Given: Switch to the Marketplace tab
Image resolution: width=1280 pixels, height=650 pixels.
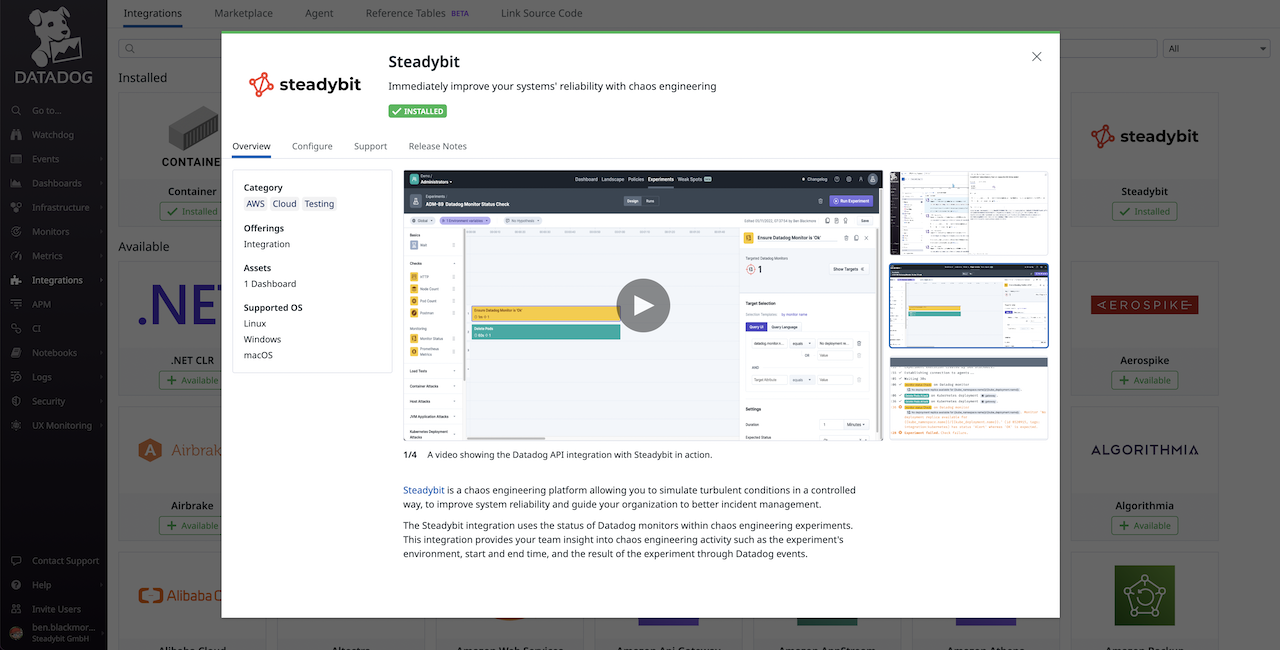Looking at the screenshot, I should [x=243, y=14].
